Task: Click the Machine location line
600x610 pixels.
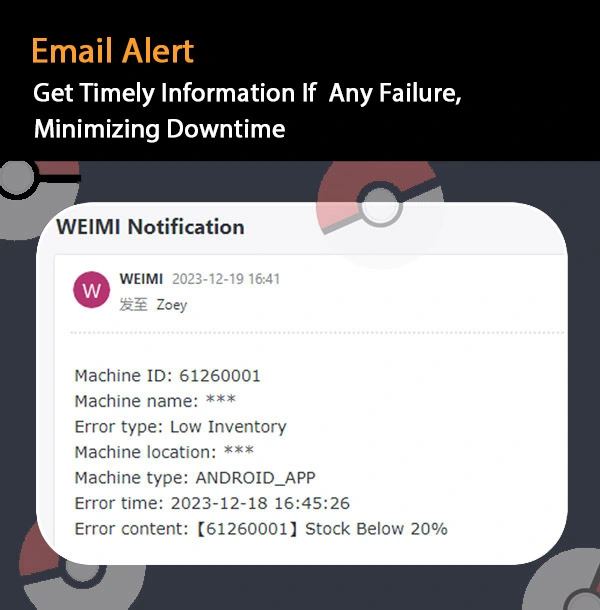Action: click(x=164, y=452)
